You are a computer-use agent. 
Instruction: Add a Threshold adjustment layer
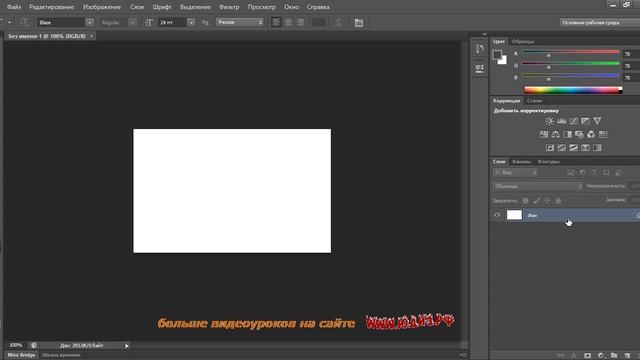pyautogui.click(x=573, y=148)
